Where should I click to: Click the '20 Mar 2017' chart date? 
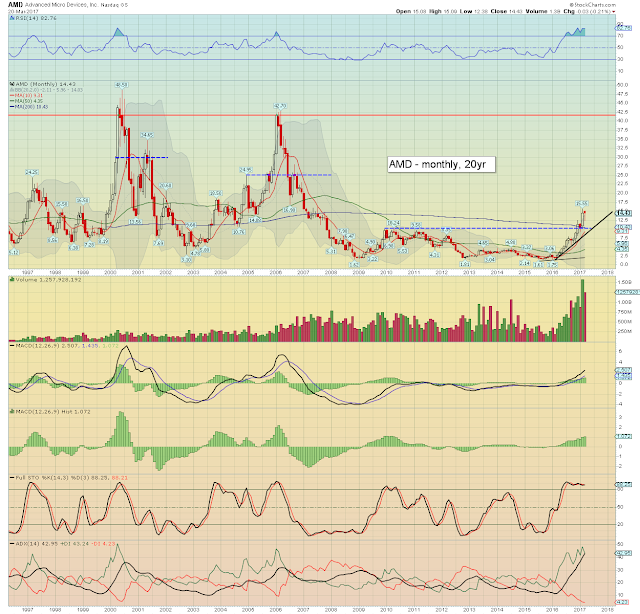(23, 11)
